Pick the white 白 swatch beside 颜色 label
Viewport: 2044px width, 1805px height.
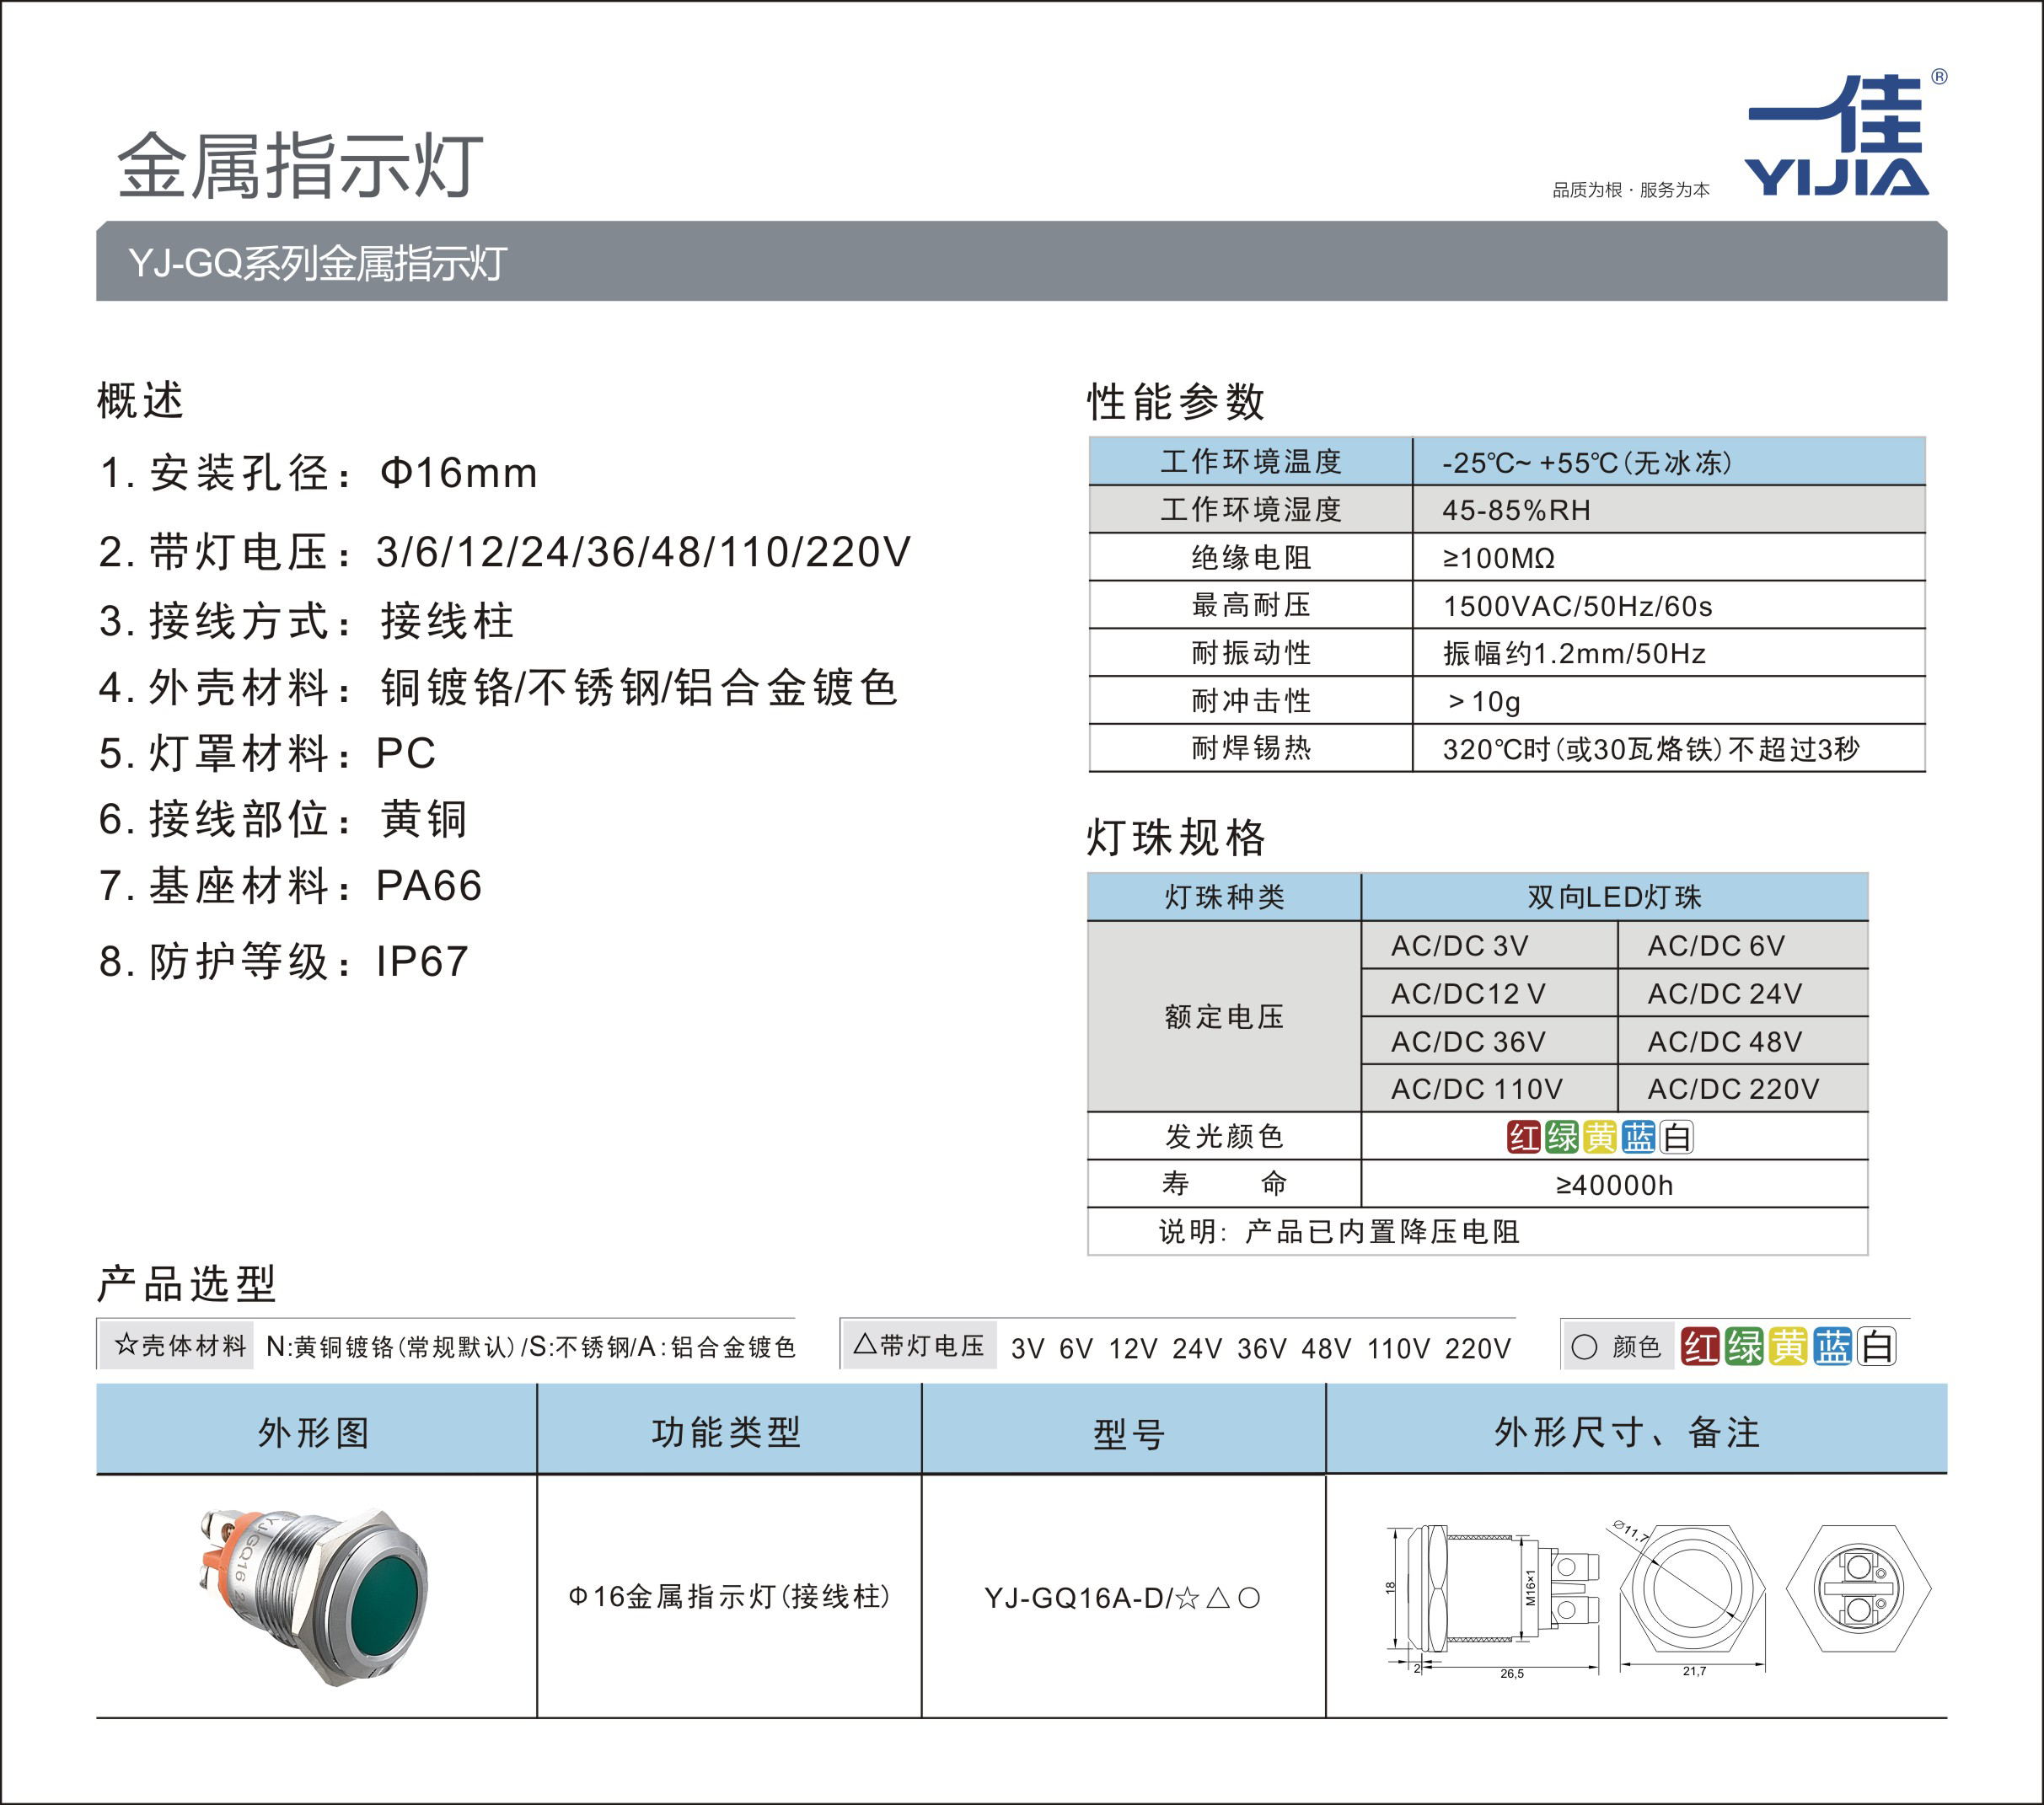(x=1877, y=1347)
